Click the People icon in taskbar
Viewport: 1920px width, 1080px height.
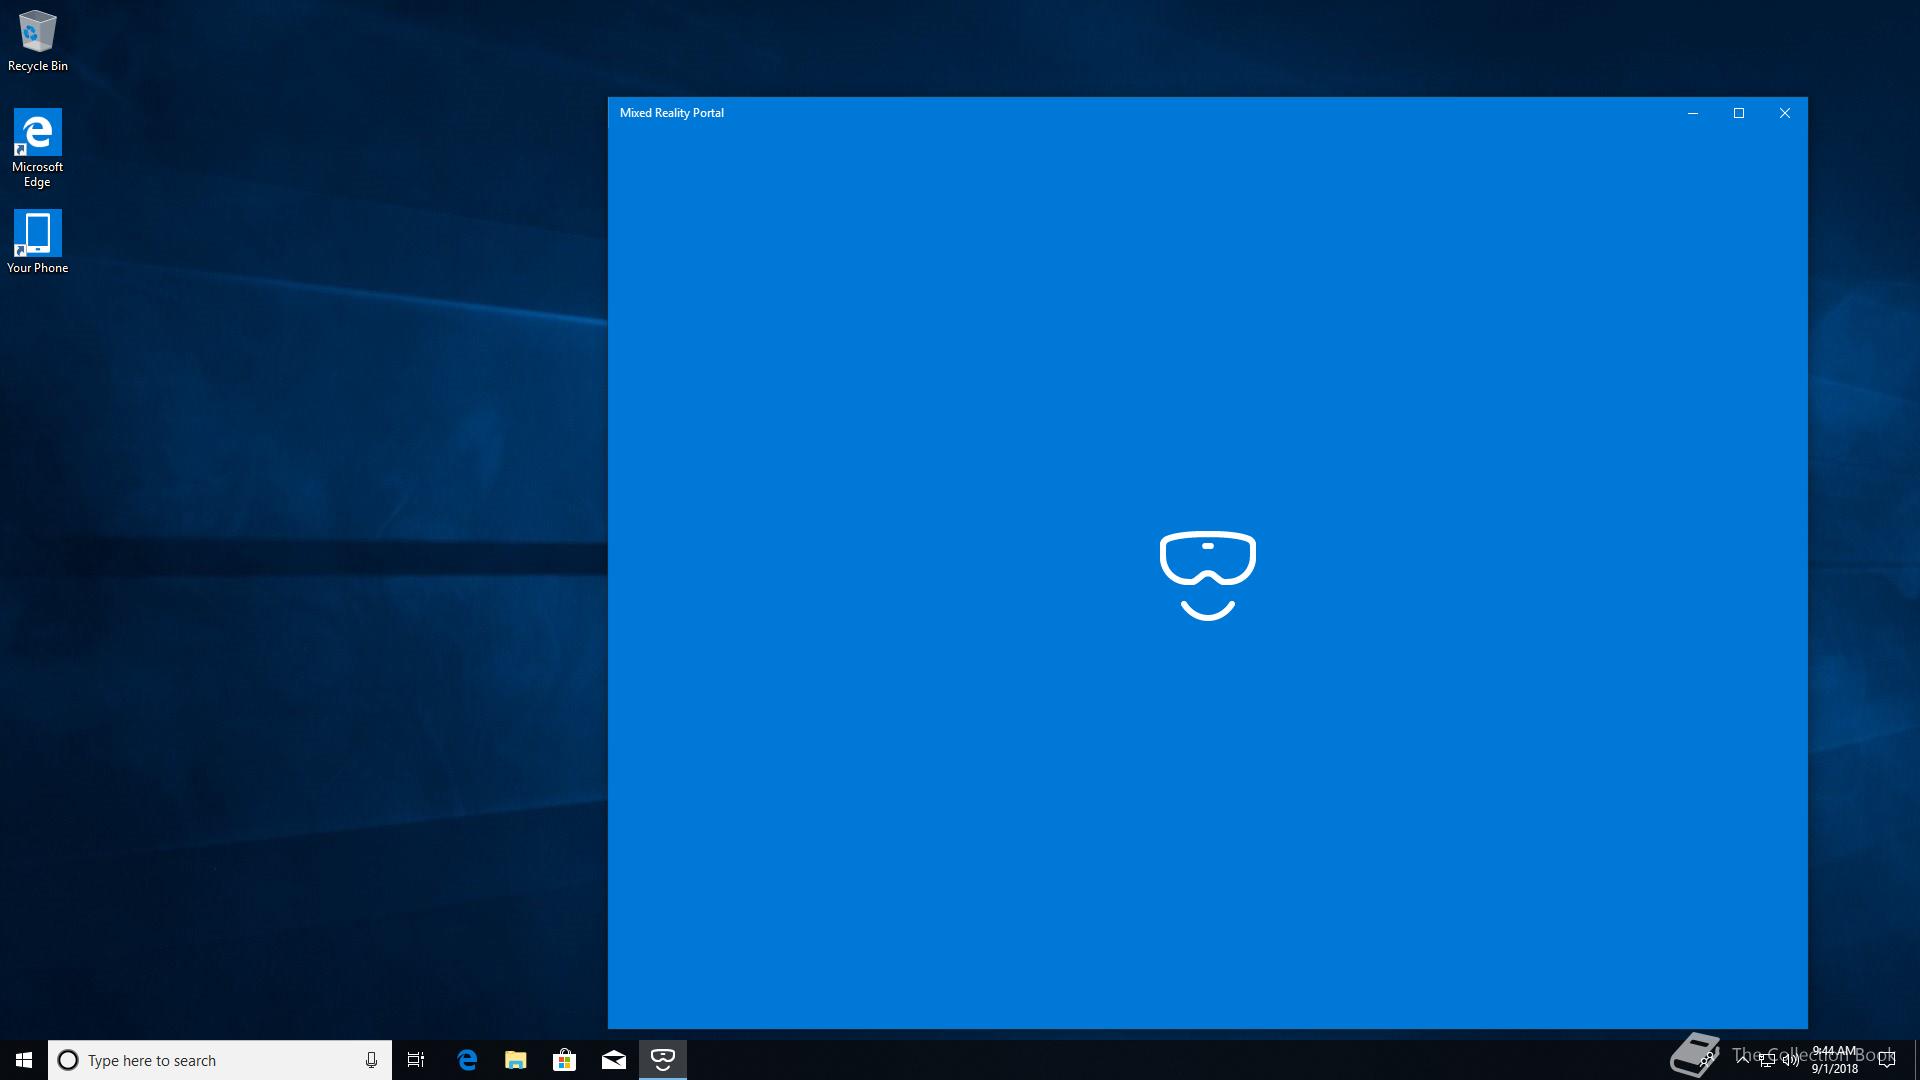[1709, 1060]
